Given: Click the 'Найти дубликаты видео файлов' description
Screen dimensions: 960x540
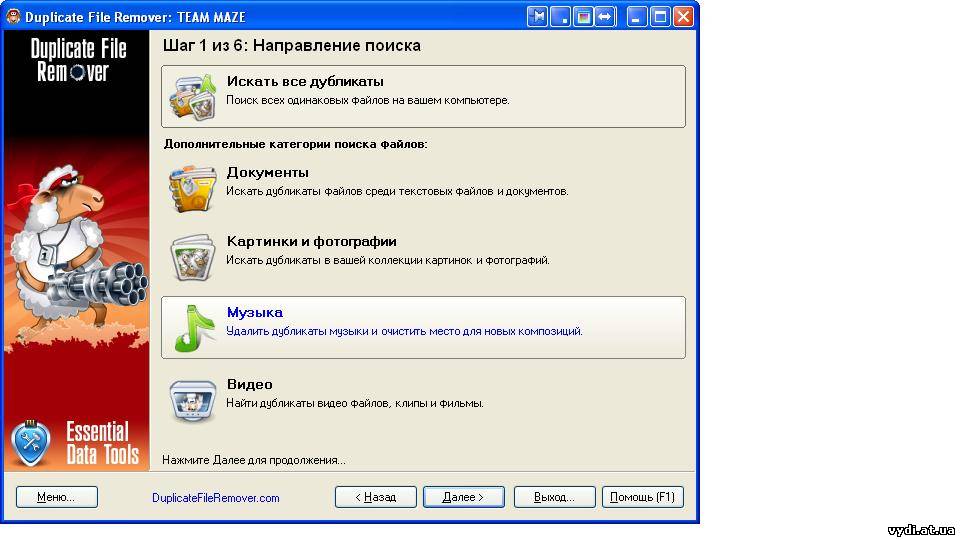Looking at the screenshot, I should pyautogui.click(x=354, y=403).
